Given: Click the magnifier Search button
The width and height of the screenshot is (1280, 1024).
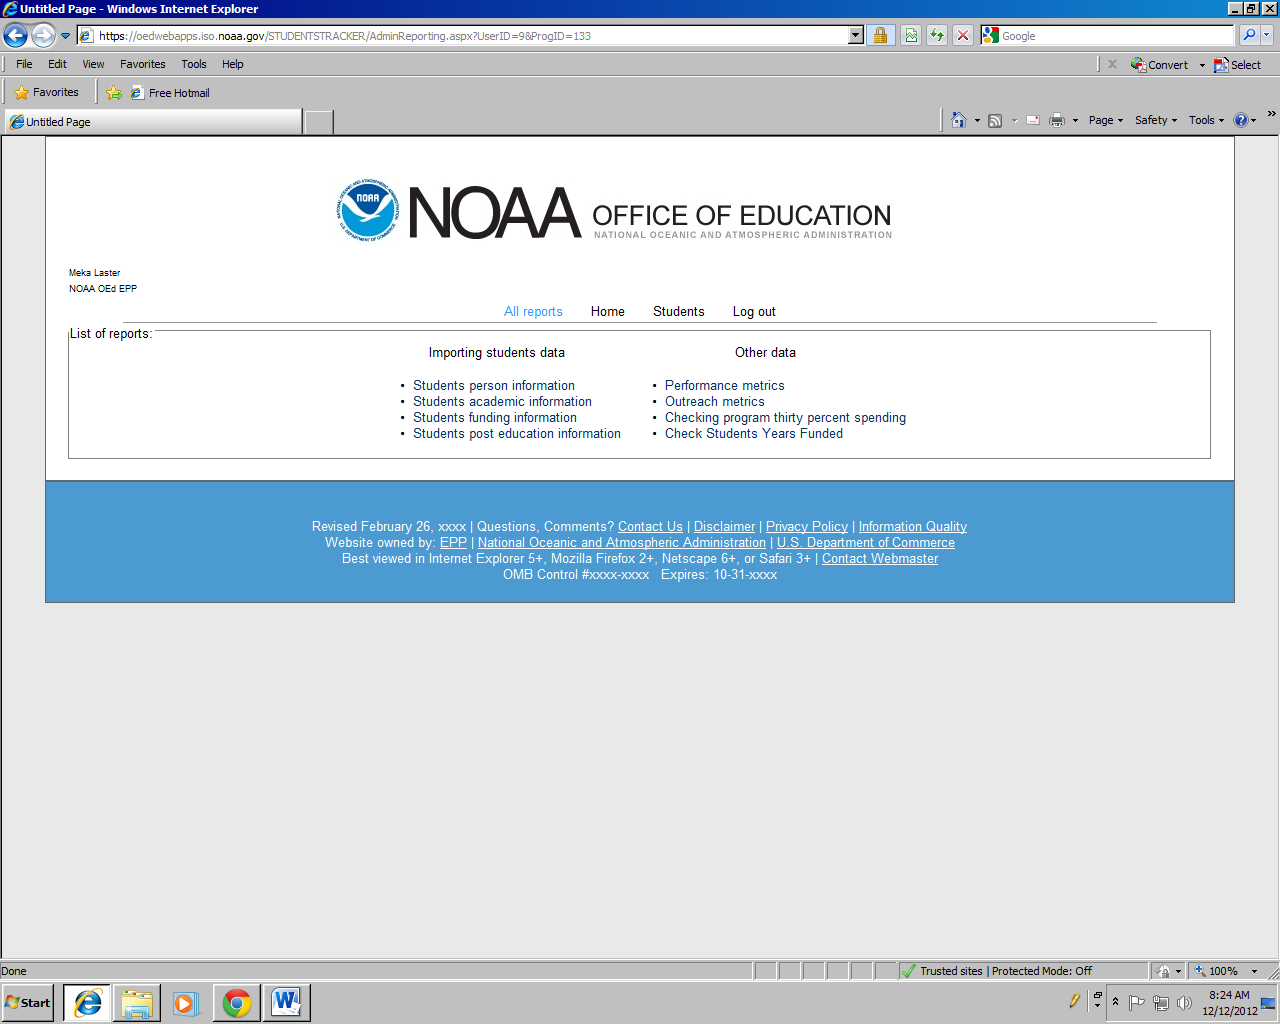Looking at the screenshot, I should click(1249, 36).
